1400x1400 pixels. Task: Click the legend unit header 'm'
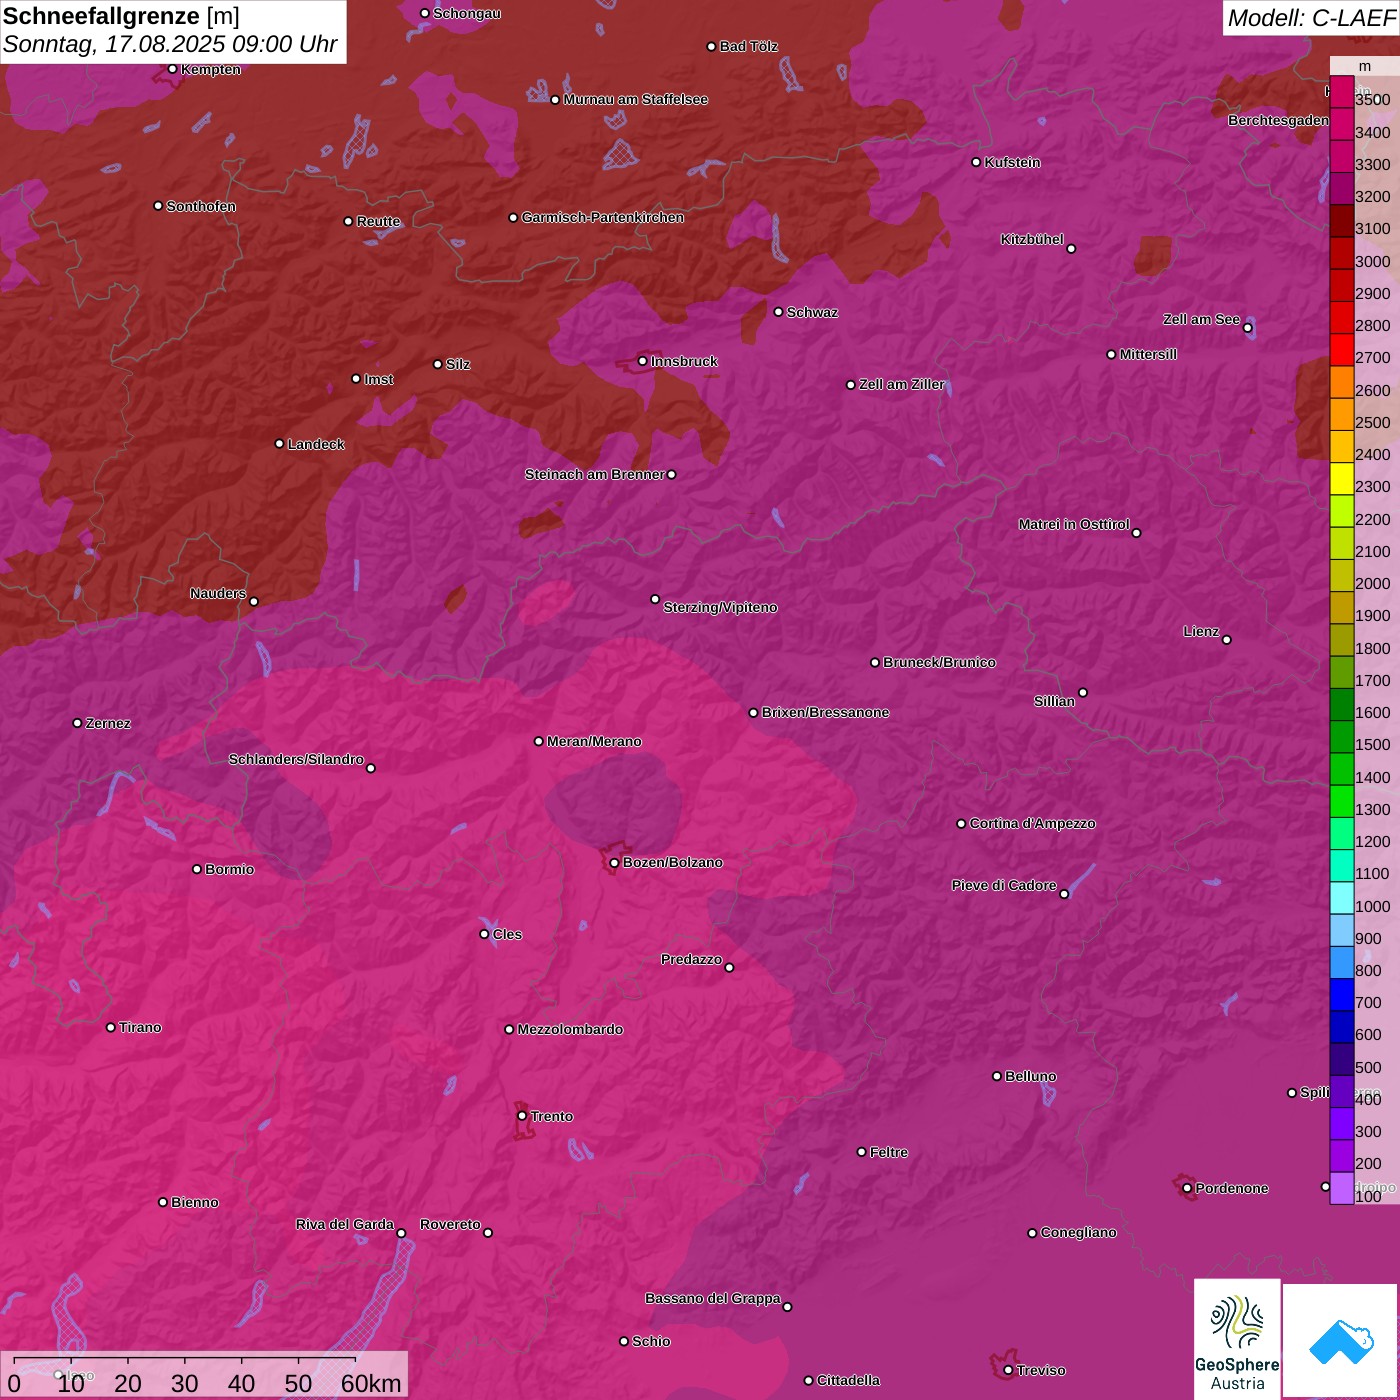[x=1364, y=67]
